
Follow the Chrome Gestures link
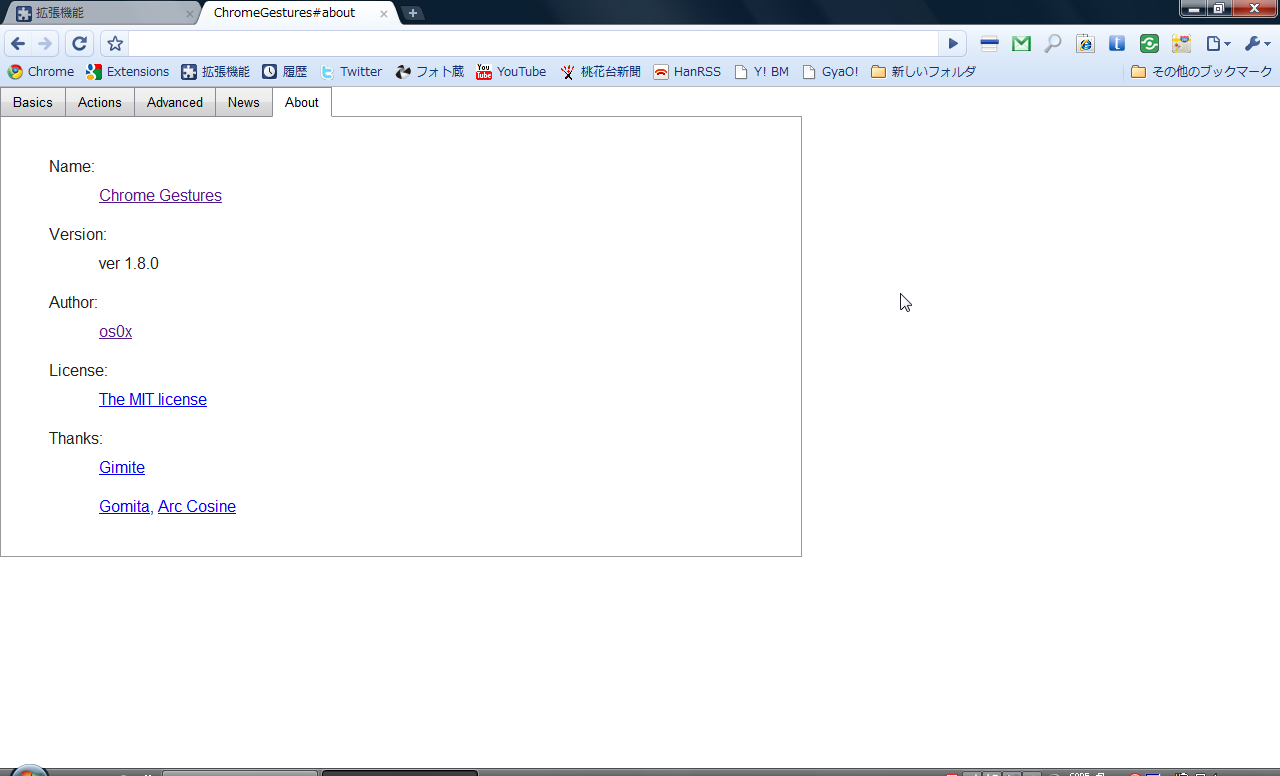[x=160, y=195]
